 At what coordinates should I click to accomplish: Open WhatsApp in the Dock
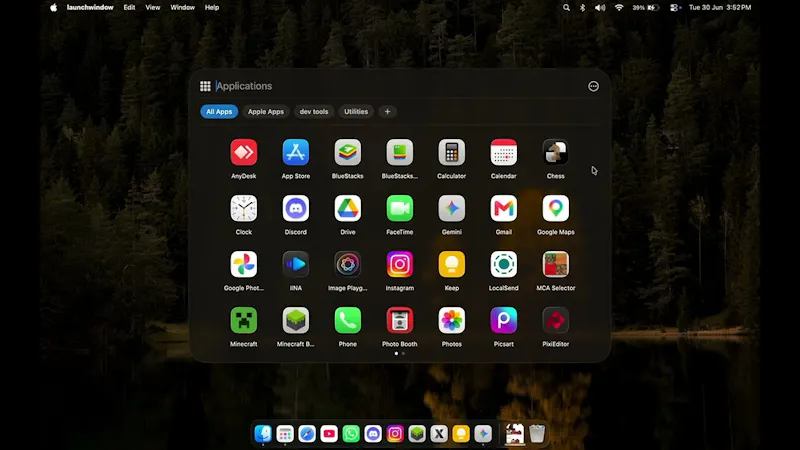coord(351,434)
